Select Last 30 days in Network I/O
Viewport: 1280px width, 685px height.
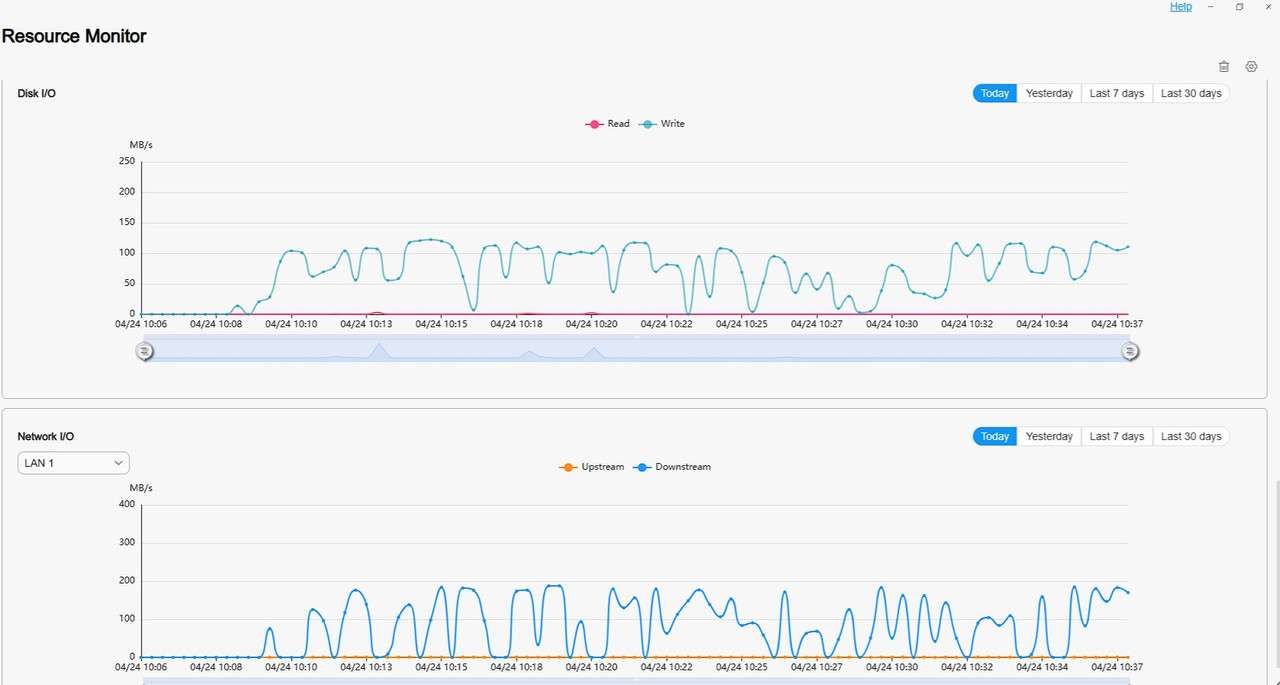[1191, 436]
